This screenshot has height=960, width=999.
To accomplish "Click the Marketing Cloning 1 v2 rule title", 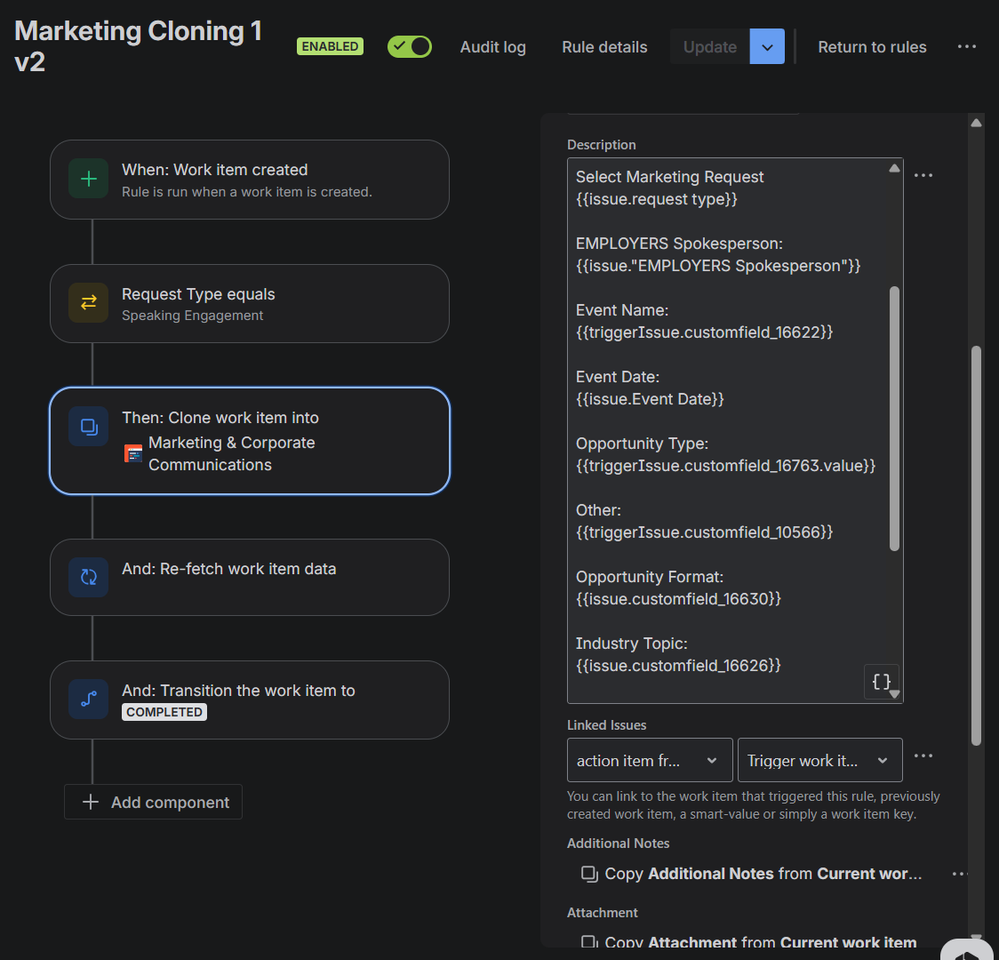I will [x=138, y=47].
